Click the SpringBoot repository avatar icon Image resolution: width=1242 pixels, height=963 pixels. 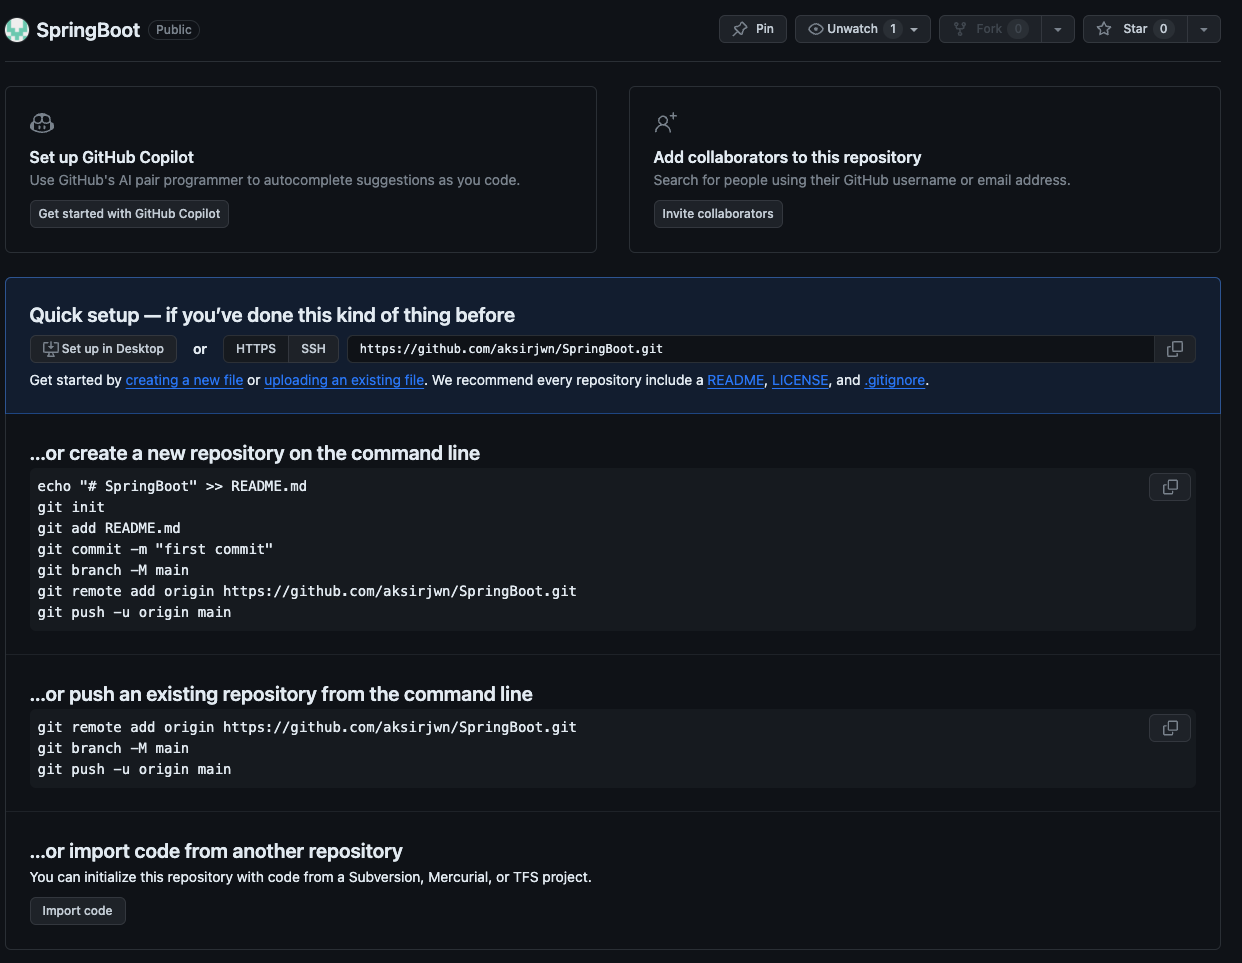click(17, 30)
